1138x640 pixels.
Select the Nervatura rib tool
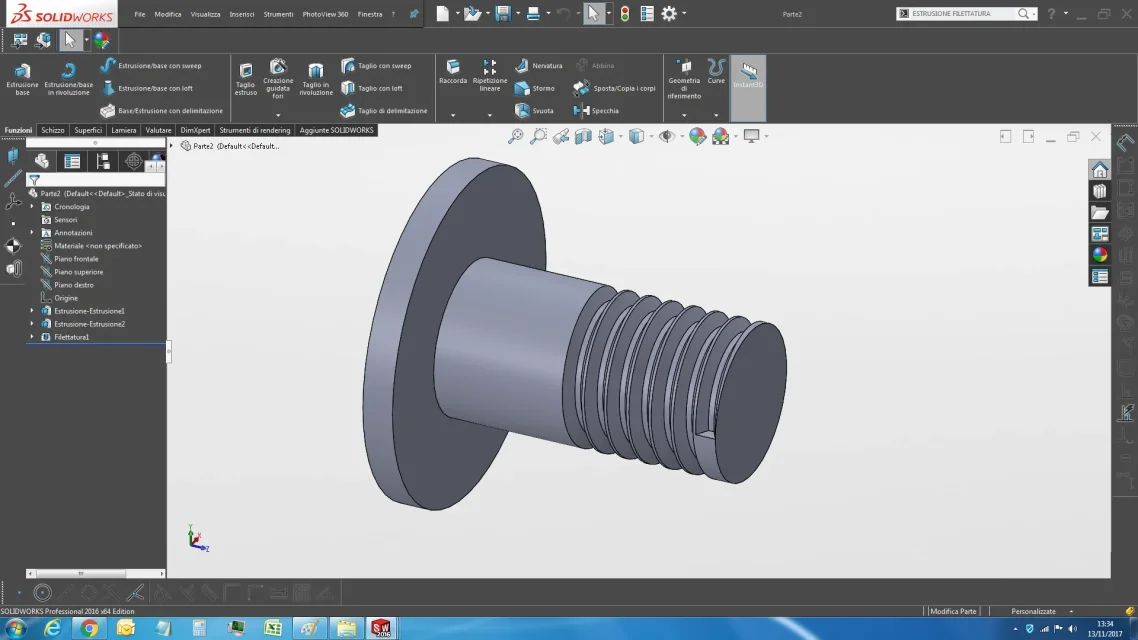coord(539,65)
